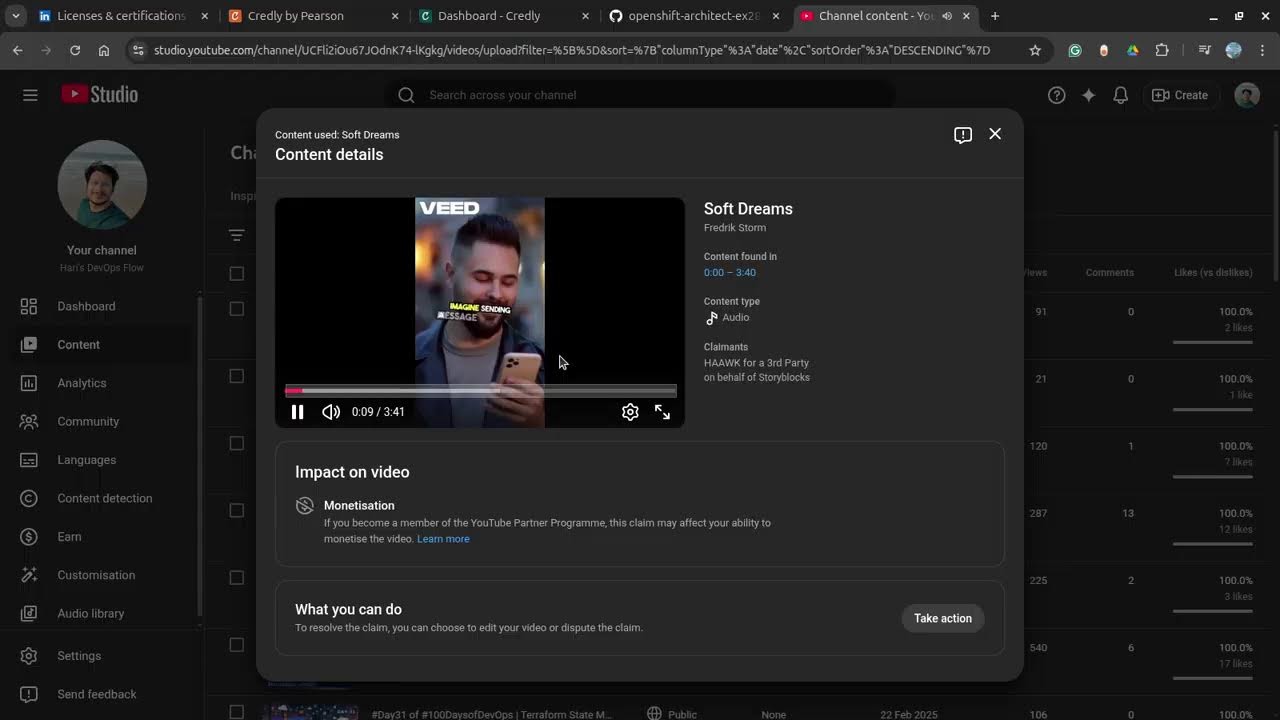Bookmark this page with the star icon
This screenshot has width=1280, height=720.
1035,50
